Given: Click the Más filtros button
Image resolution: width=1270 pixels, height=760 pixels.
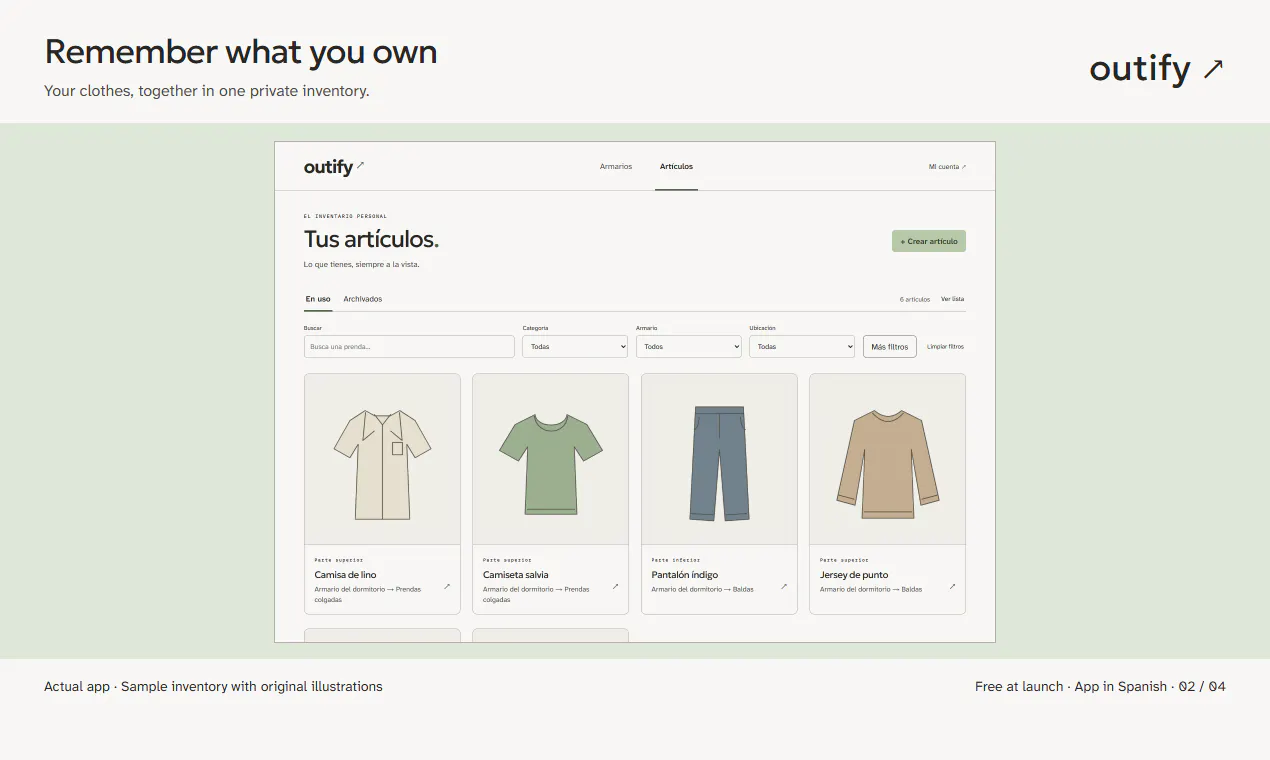Looking at the screenshot, I should [x=890, y=346].
